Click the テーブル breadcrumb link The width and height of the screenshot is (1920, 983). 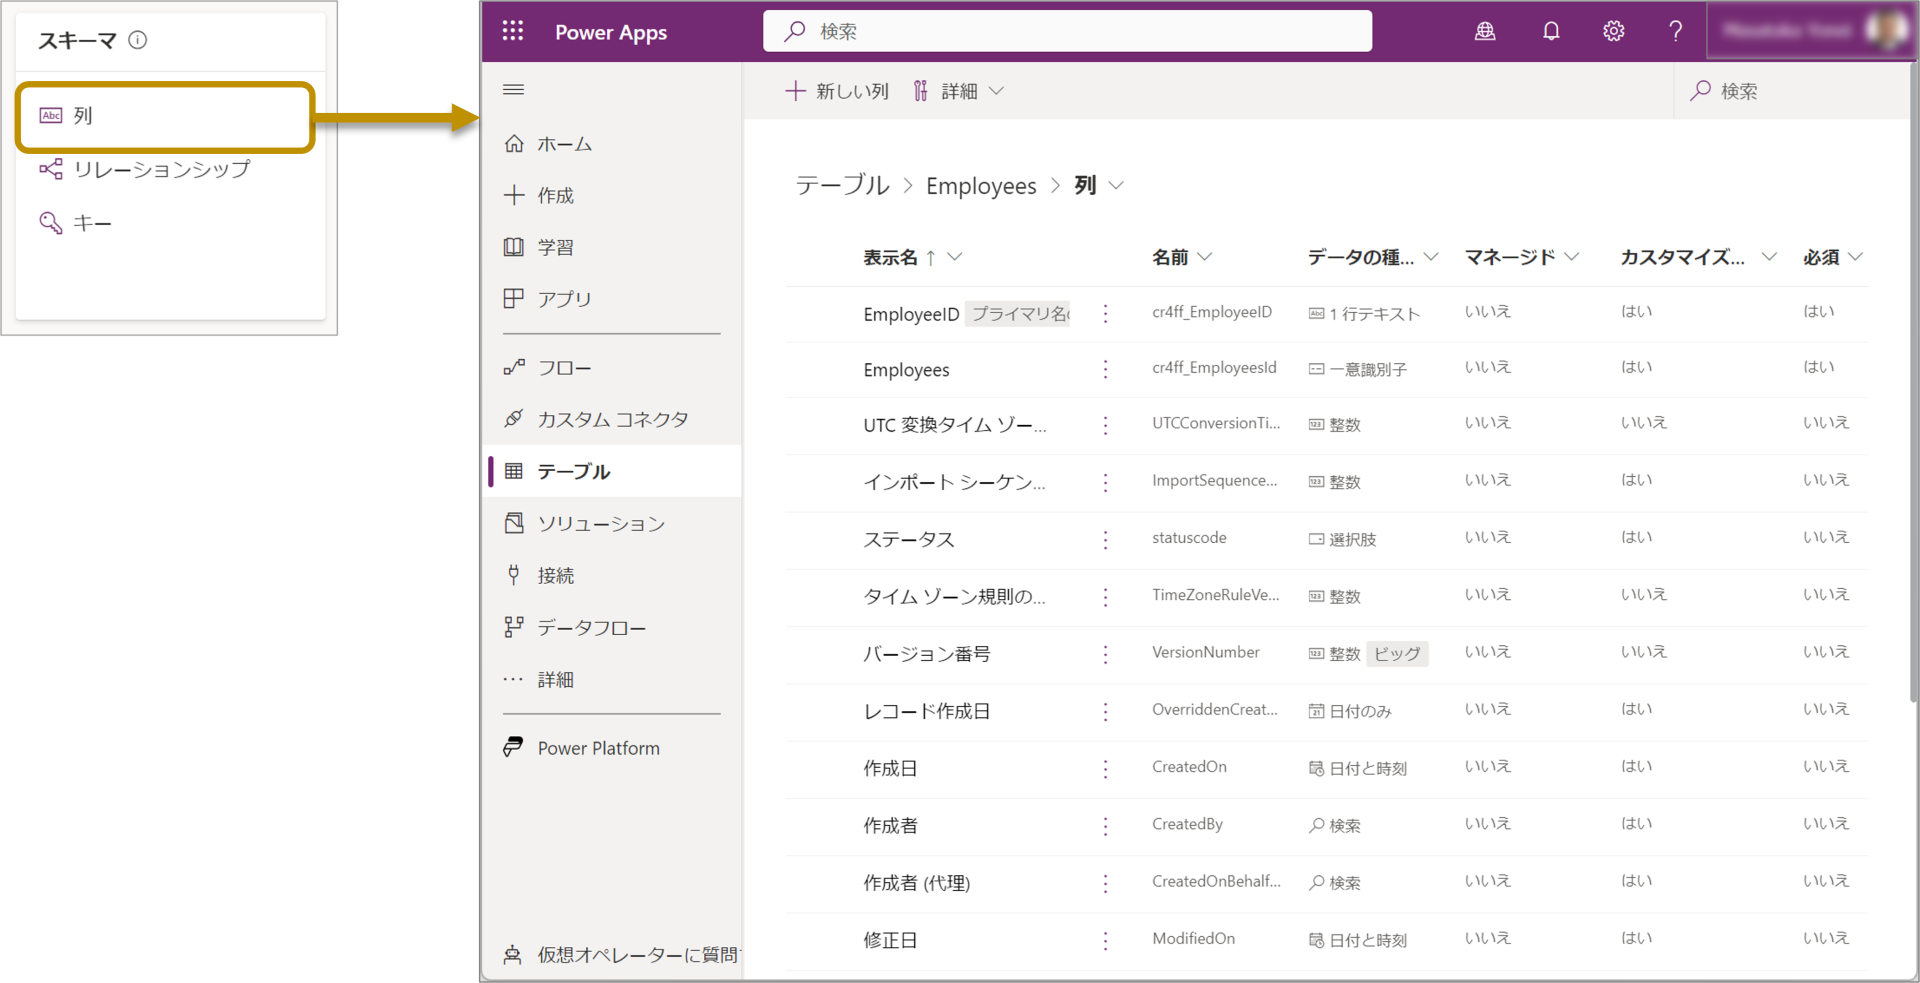(x=842, y=186)
